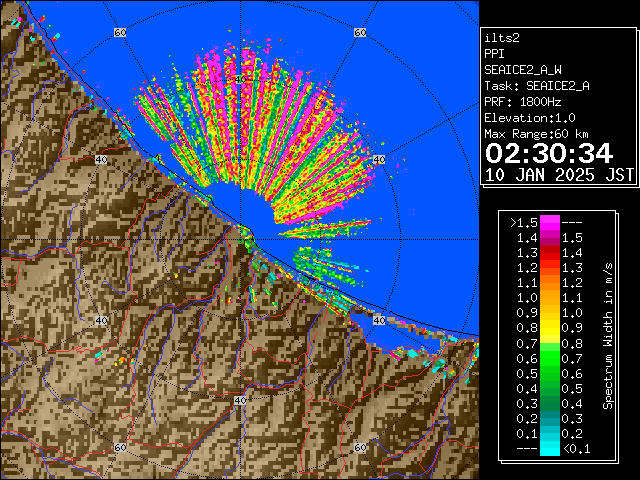Click the Spectrum Width in m/s legend title
Screen dimensions: 640x480
[x=608, y=336]
